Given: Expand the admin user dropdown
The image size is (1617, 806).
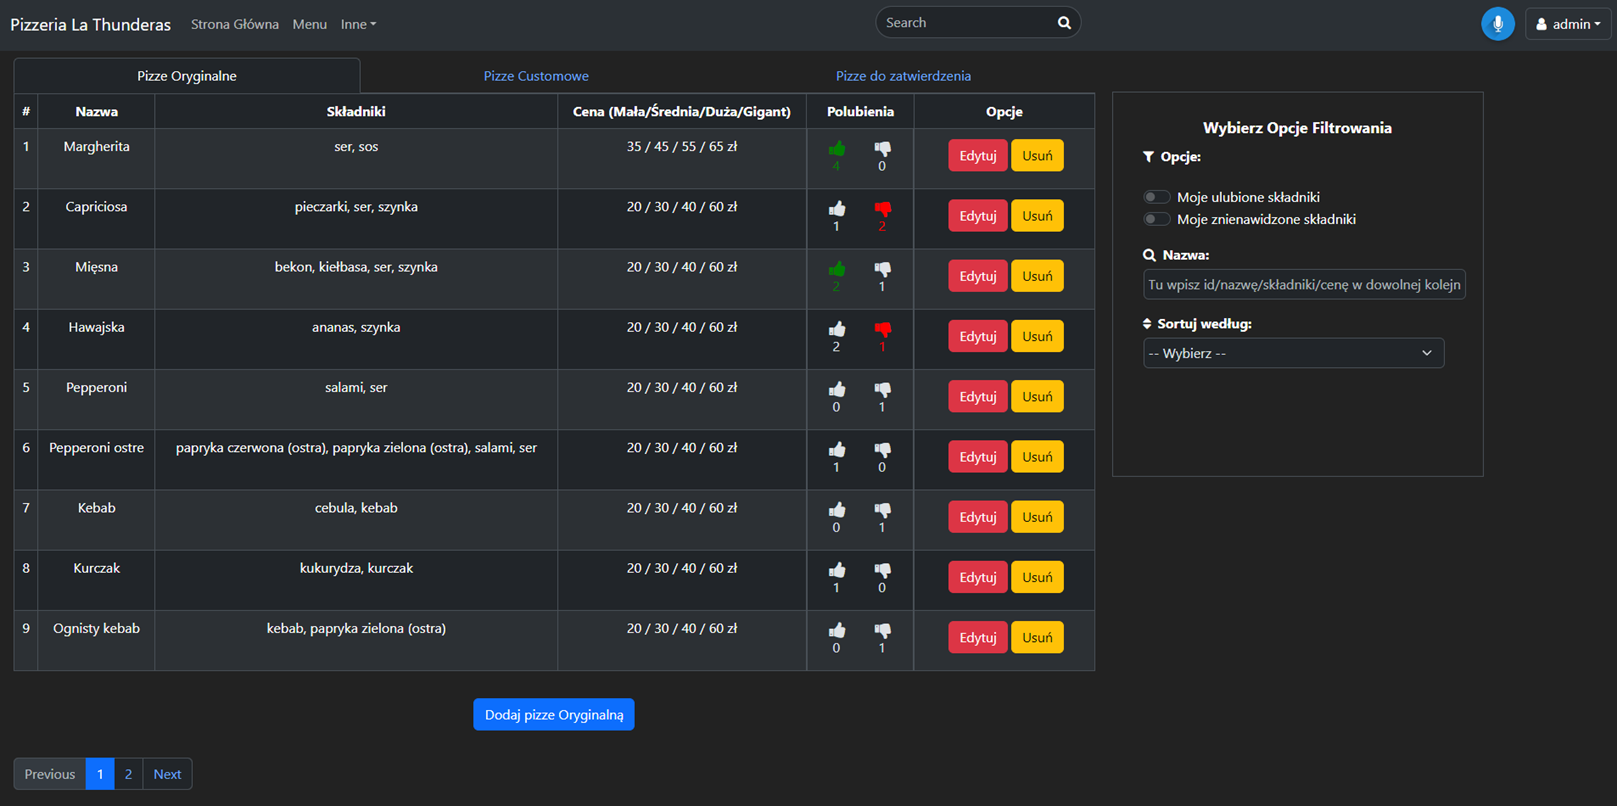Looking at the screenshot, I should point(1568,24).
